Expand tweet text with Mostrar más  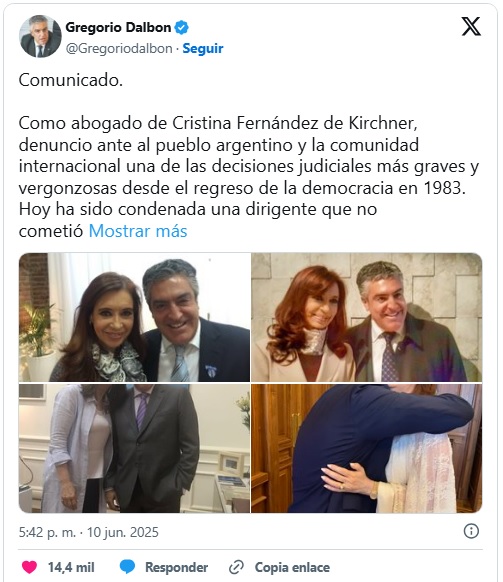coord(138,231)
